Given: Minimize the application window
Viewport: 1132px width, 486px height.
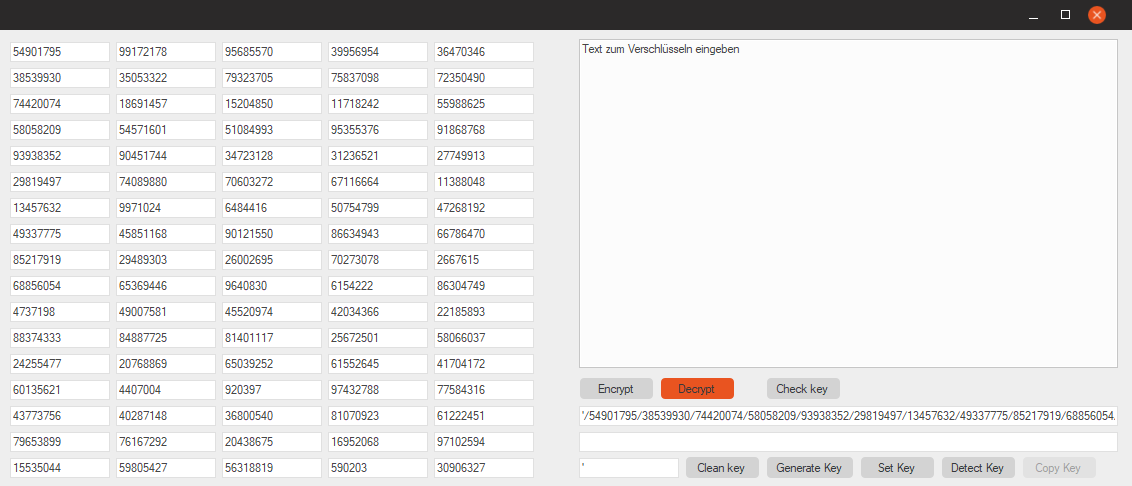Looking at the screenshot, I should 1033,15.
